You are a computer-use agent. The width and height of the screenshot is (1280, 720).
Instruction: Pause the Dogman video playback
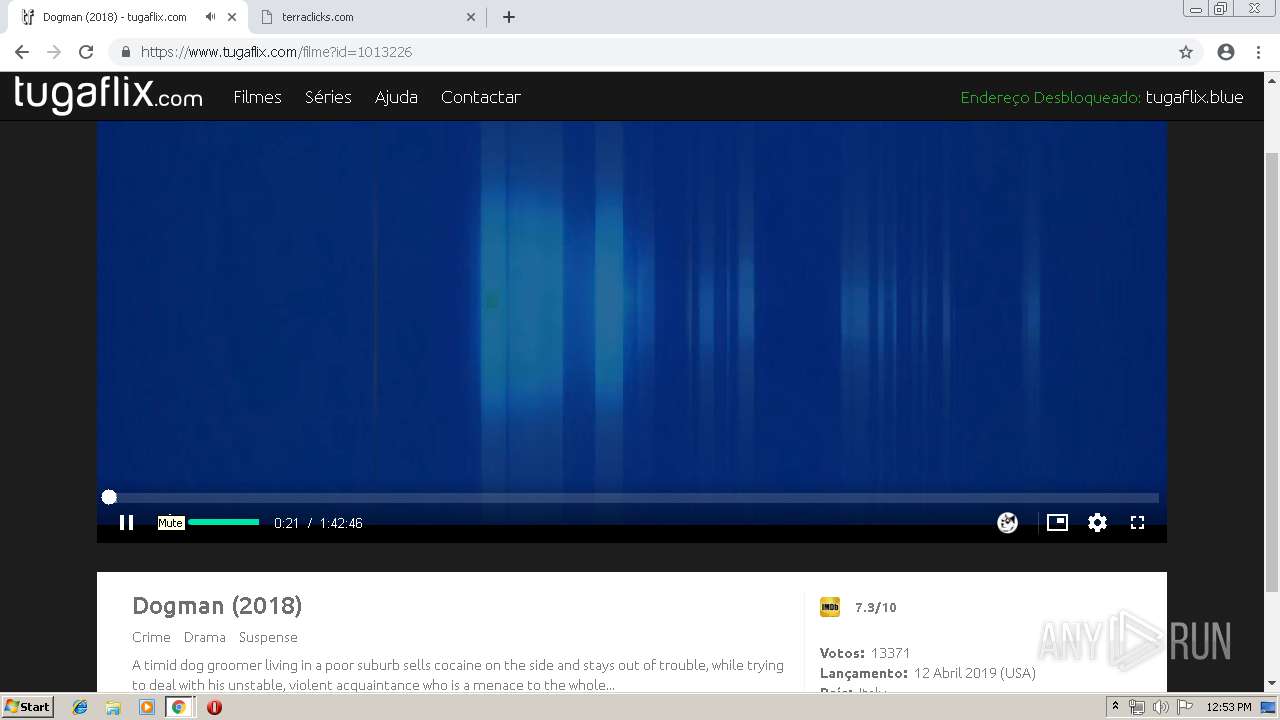(x=126, y=522)
